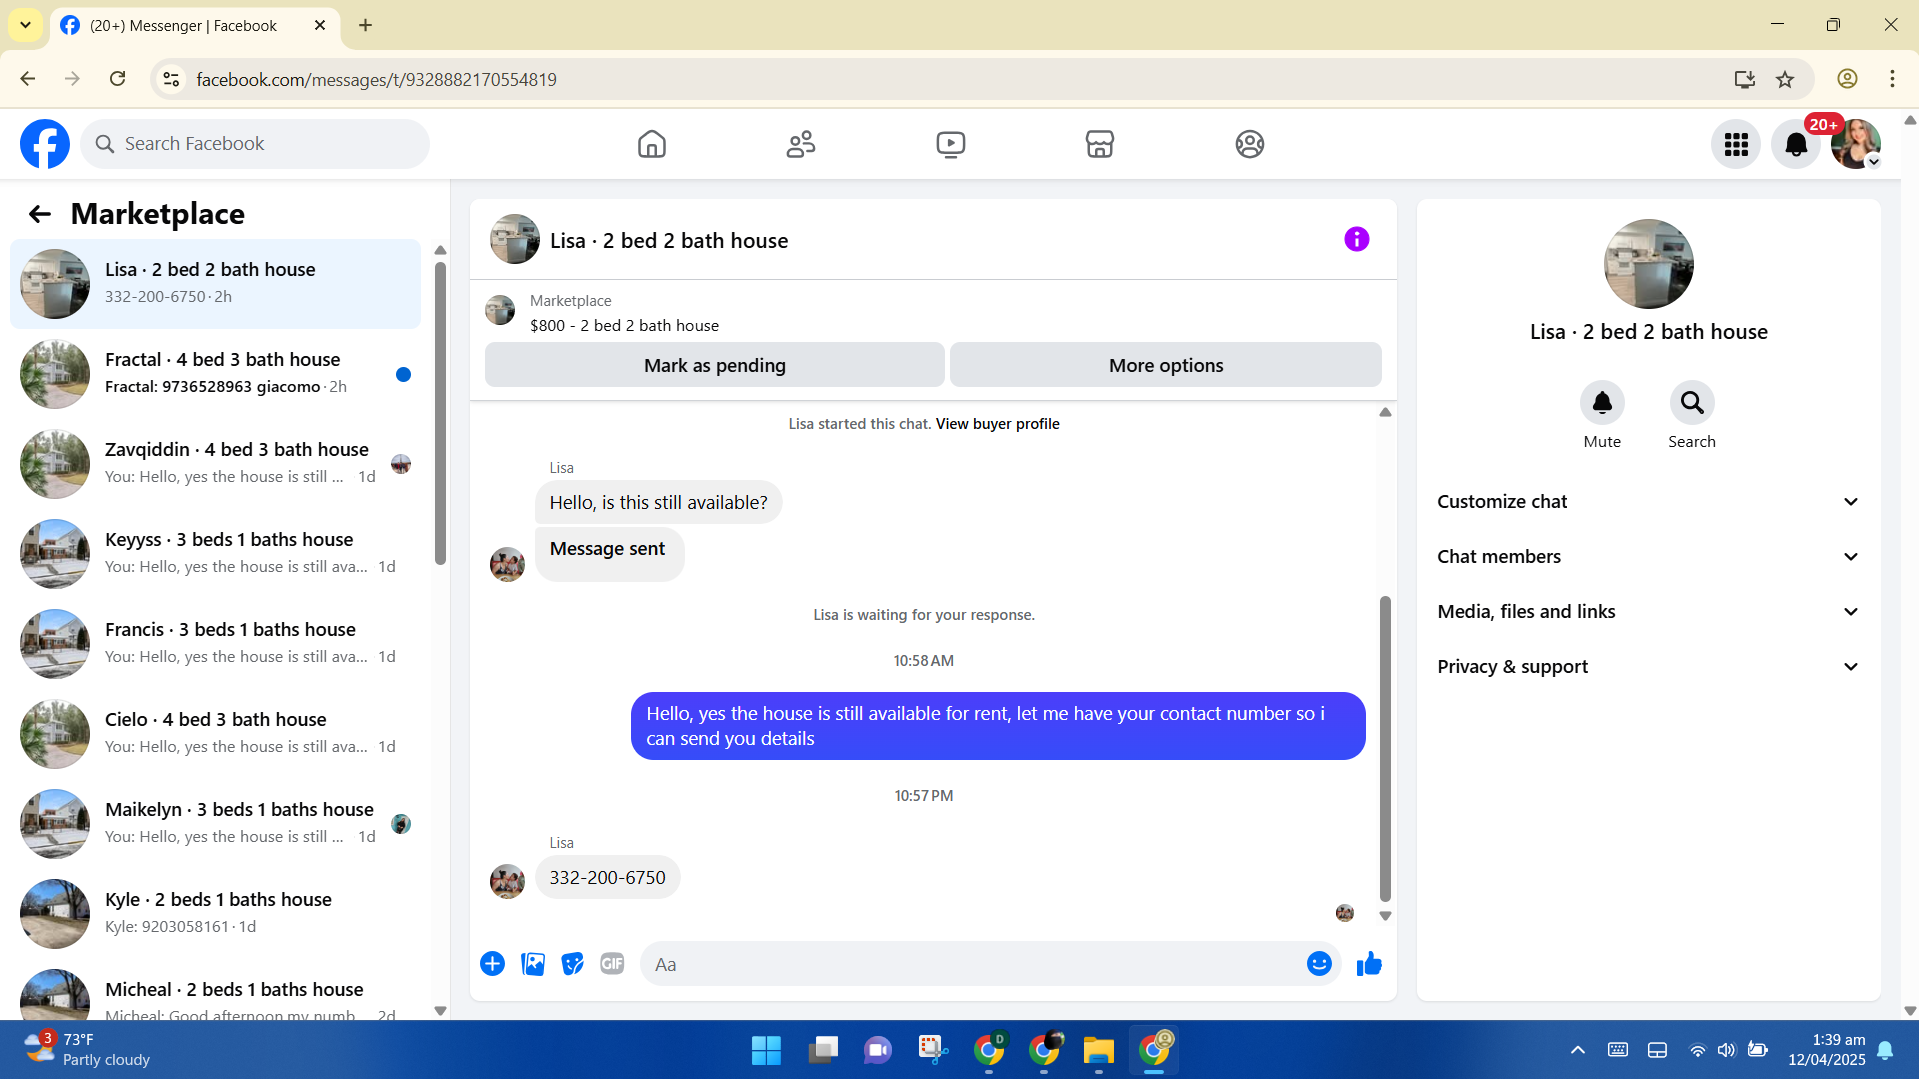Open large listing photo in right panel
Image resolution: width=1919 pixels, height=1079 pixels.
pyautogui.click(x=1648, y=264)
